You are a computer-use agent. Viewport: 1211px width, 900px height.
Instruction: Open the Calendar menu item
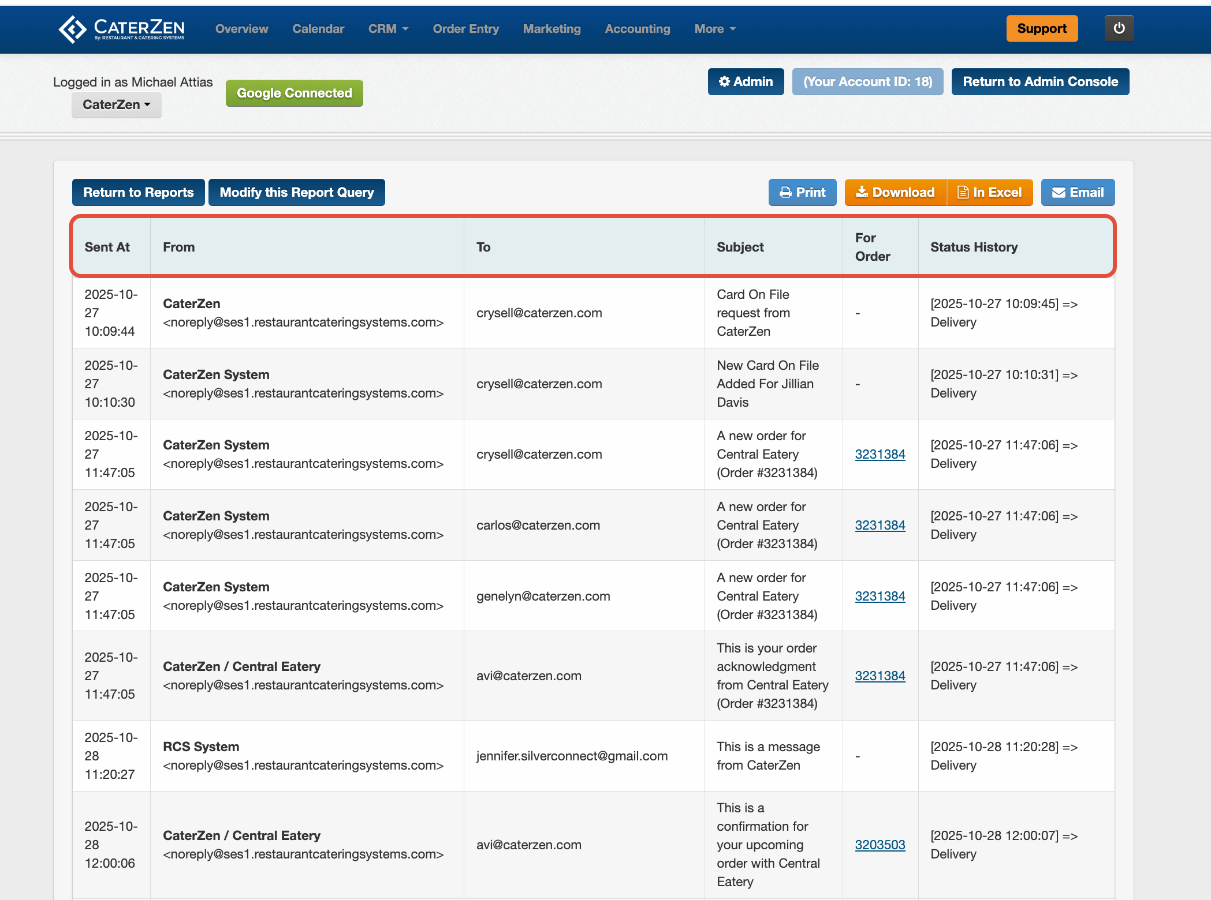[318, 29]
